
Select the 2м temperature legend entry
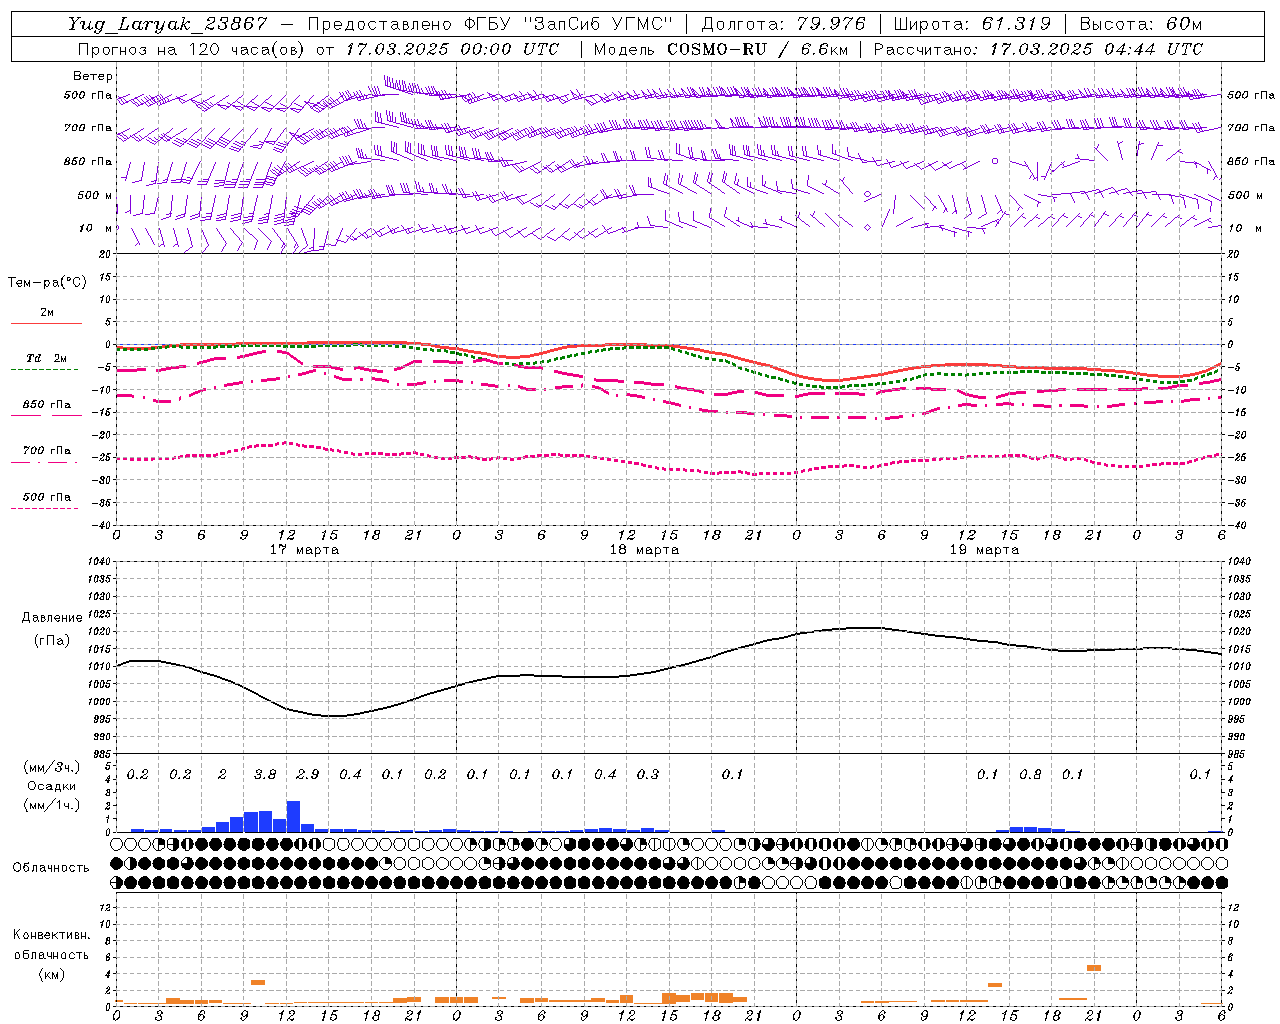47,313
